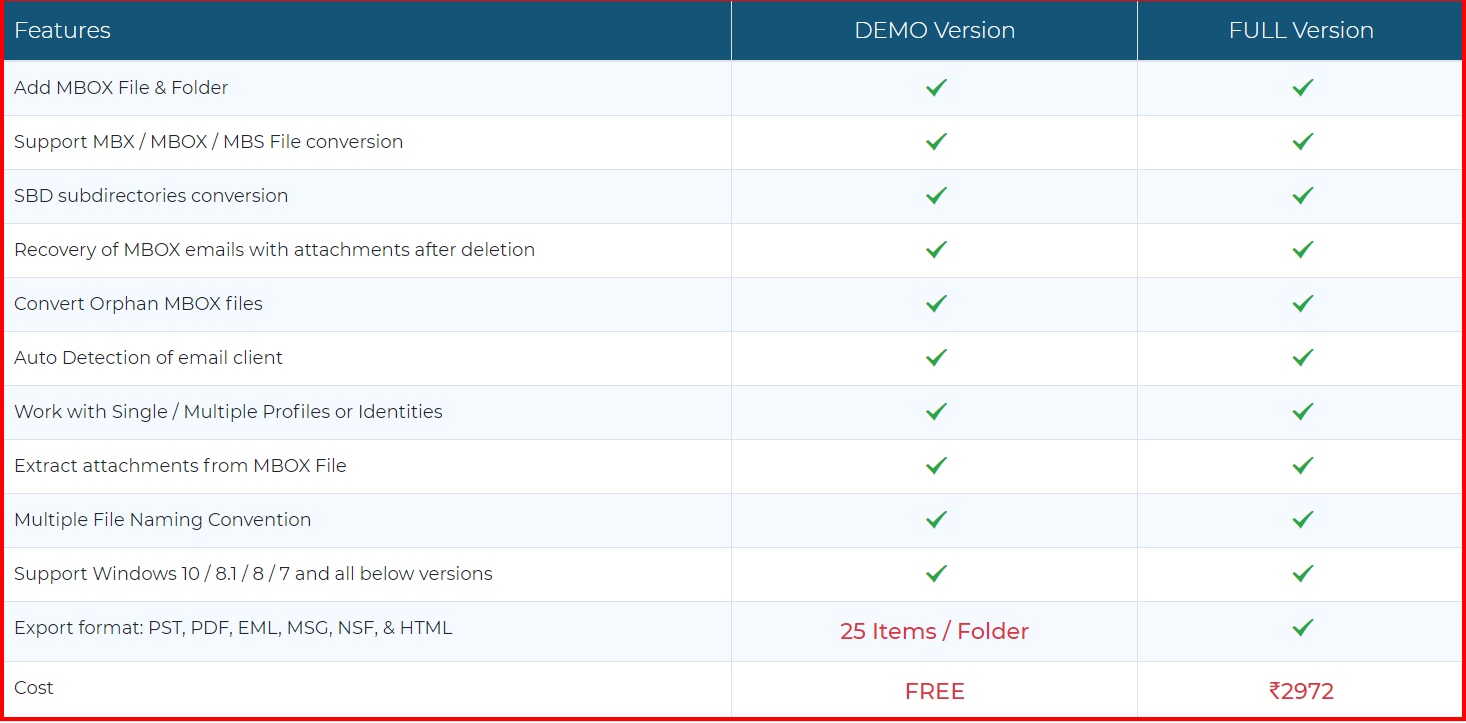This screenshot has width=1466, height=723.
Task: Select the checkmark for SBD subdirectories conversion under FULL Version
Action: tap(1301, 196)
